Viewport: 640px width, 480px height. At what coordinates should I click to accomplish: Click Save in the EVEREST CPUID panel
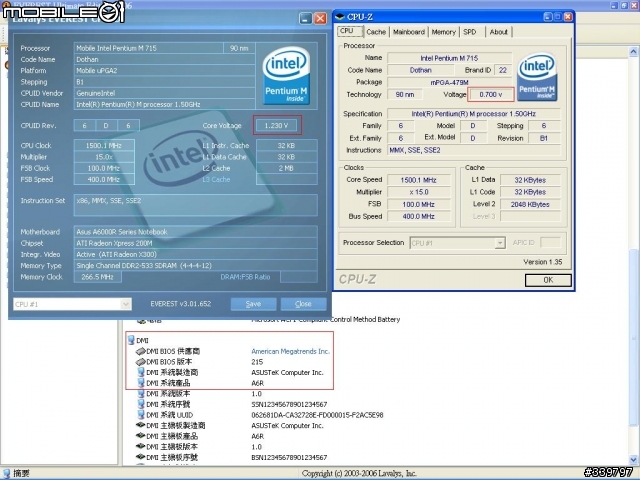point(253,304)
